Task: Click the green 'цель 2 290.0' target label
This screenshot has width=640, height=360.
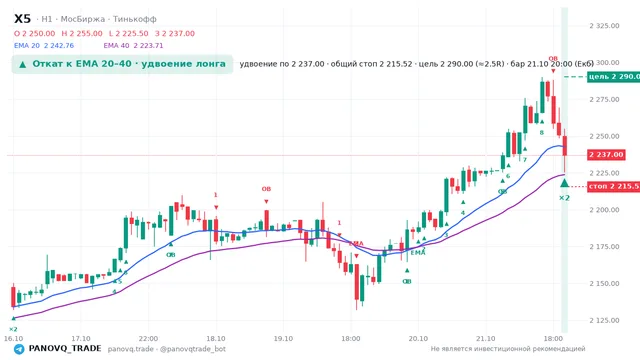Action: point(613,77)
